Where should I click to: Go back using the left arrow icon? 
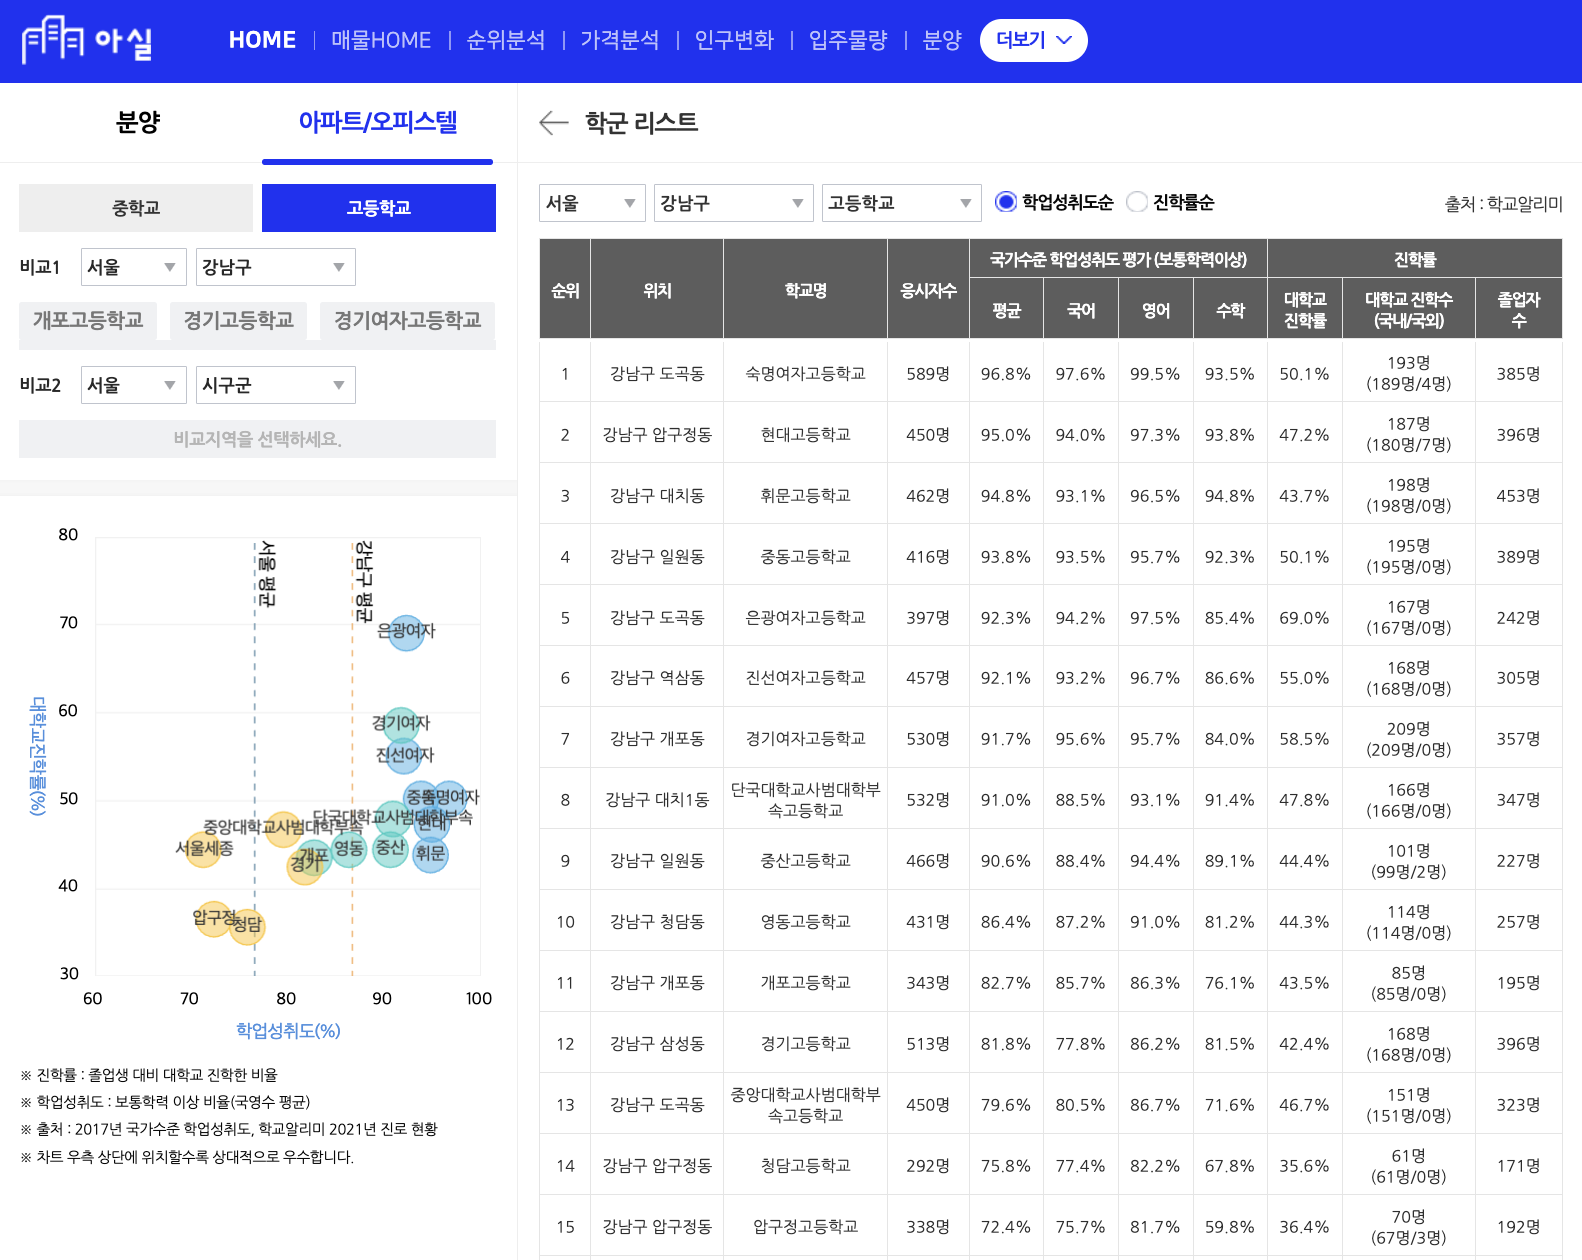tap(553, 123)
